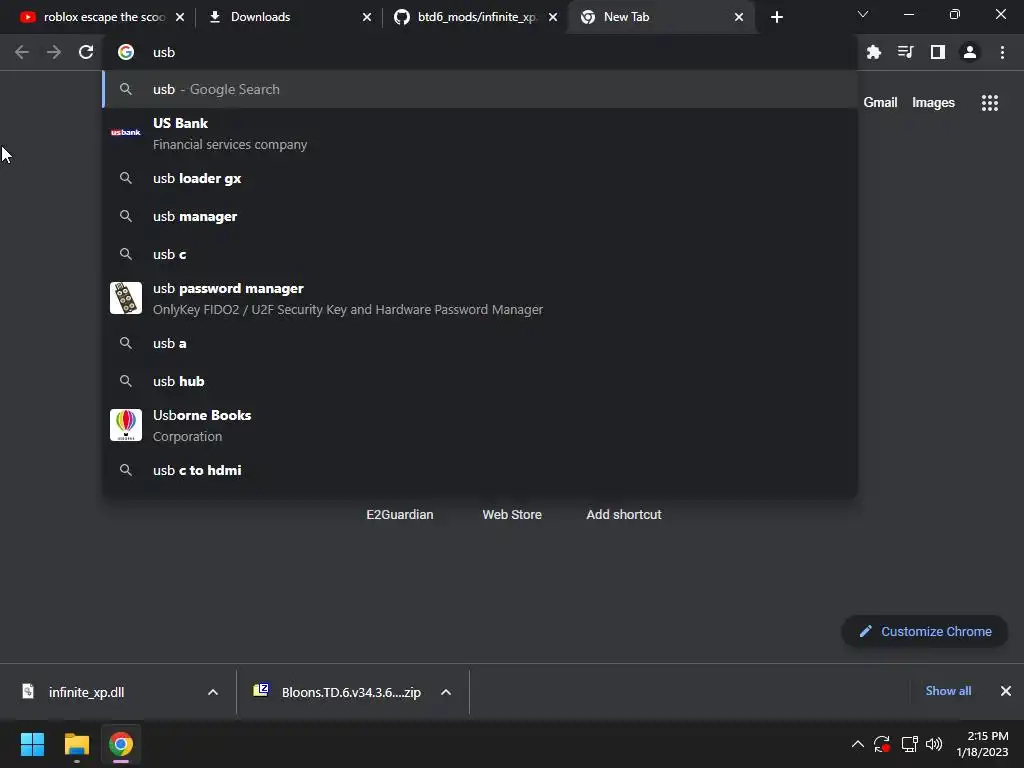
Task: Open the clock showing 2:15 PM
Action: (x=982, y=744)
